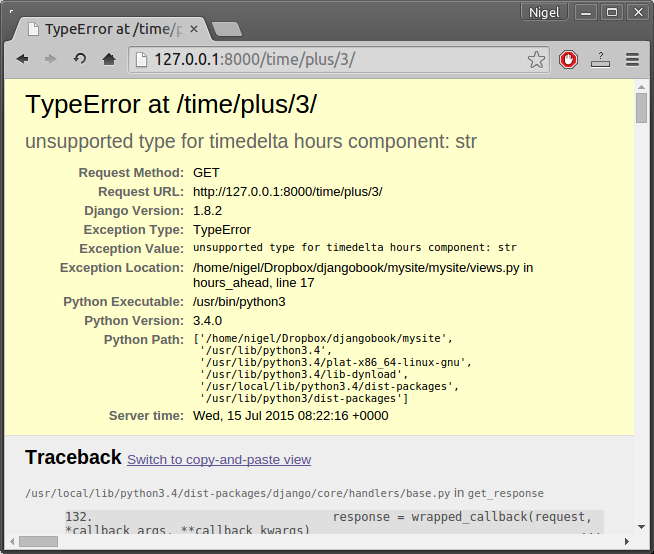Click the unsupported type for timedelta summary line
Screen dimensions: 654x554
pyautogui.click(x=251, y=141)
